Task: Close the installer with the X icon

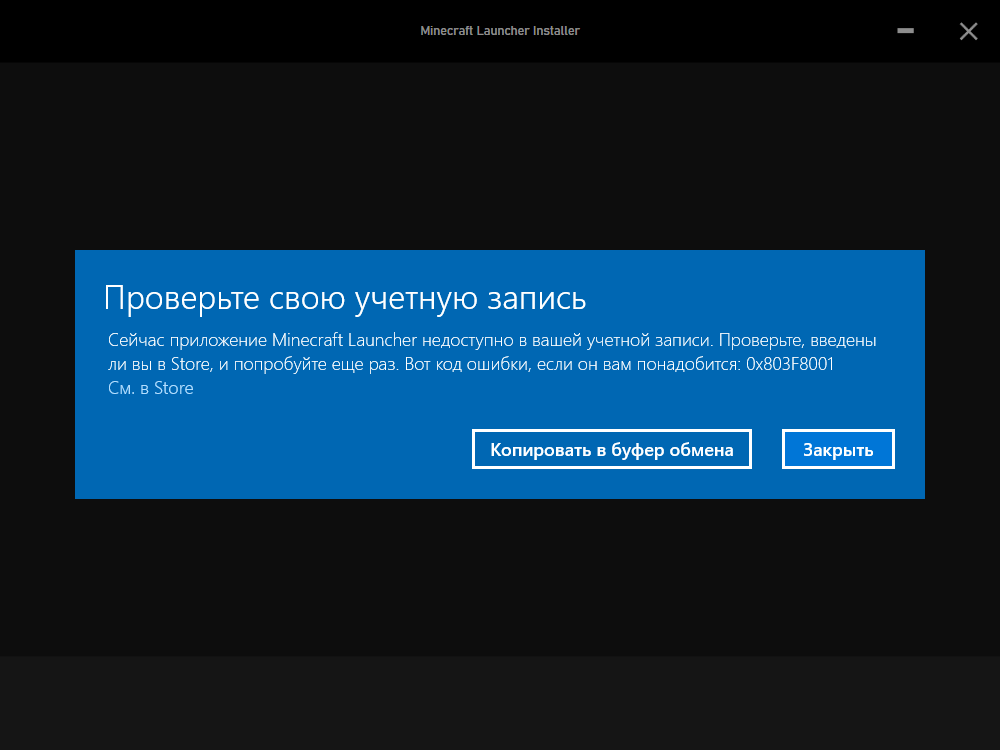Action: click(x=968, y=31)
